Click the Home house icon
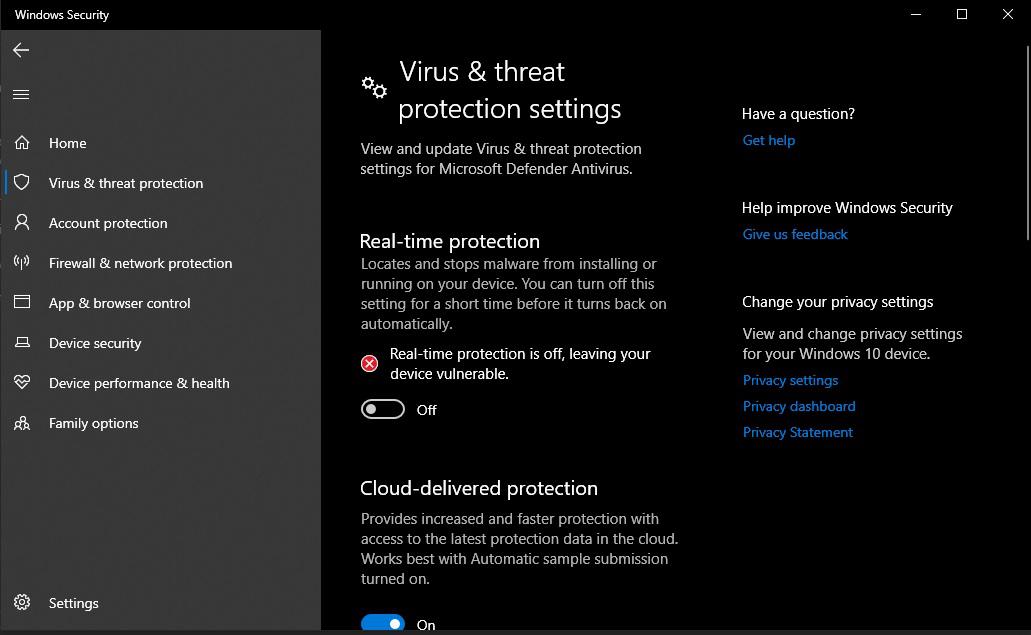1031x635 pixels. tap(22, 143)
